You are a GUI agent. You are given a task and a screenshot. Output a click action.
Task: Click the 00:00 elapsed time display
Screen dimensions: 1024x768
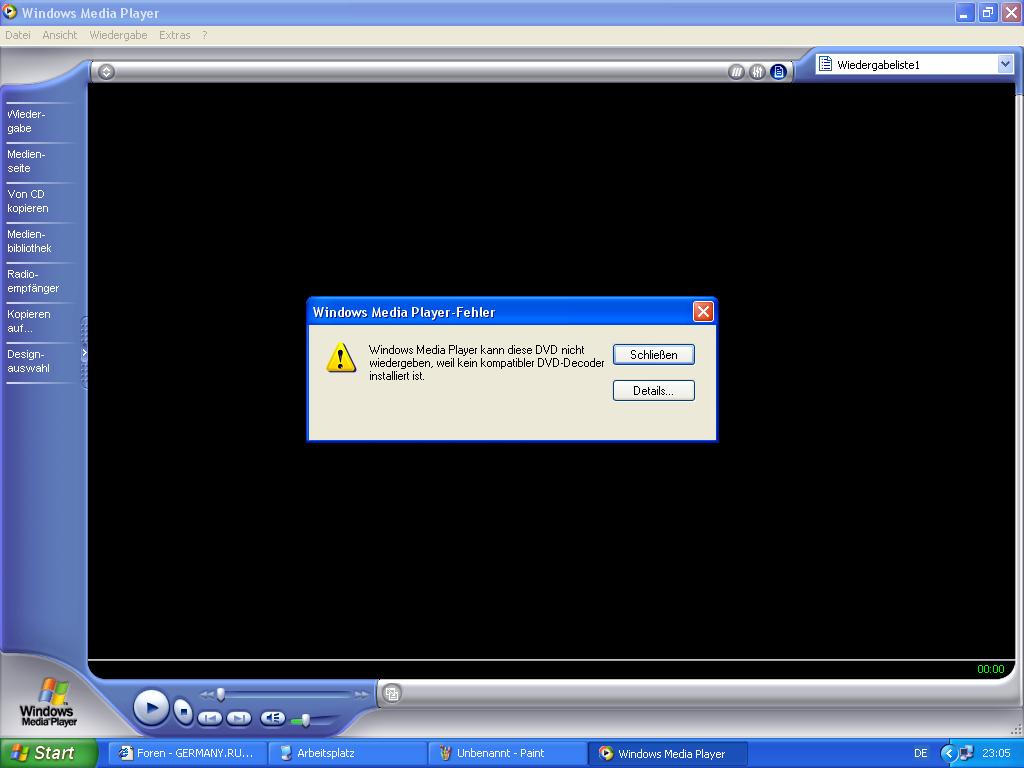[991, 669]
